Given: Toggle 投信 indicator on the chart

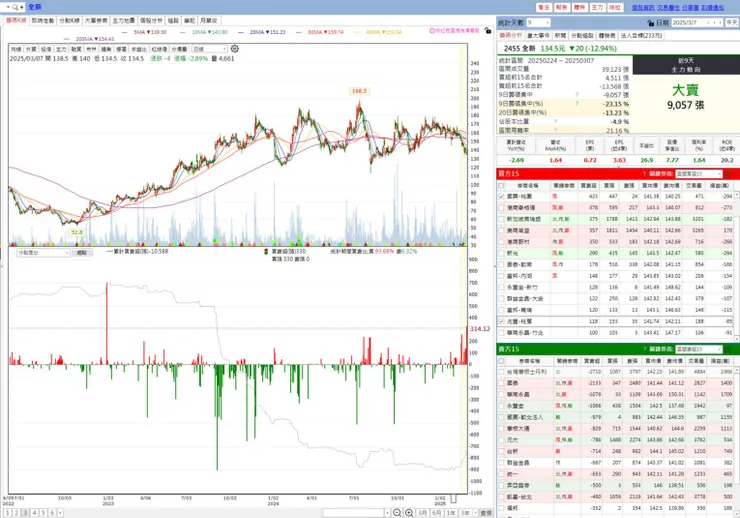Looking at the screenshot, I should coord(46,49).
